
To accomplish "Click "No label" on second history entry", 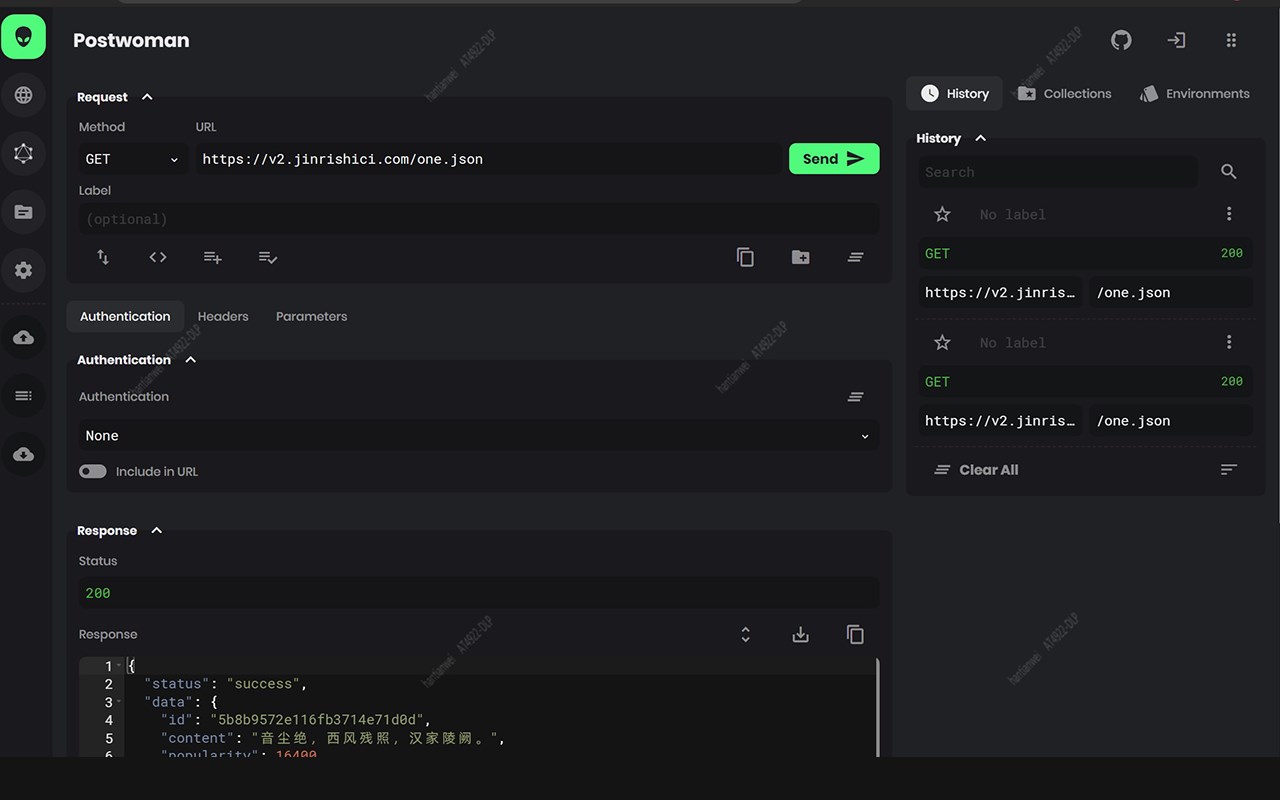I will click(x=1013, y=342).
